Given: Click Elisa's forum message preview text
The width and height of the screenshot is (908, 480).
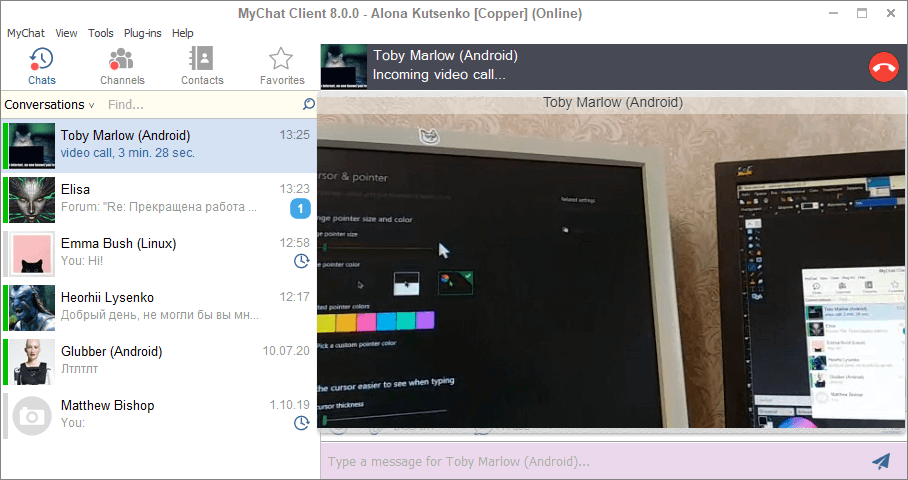Looking at the screenshot, I should point(159,207).
